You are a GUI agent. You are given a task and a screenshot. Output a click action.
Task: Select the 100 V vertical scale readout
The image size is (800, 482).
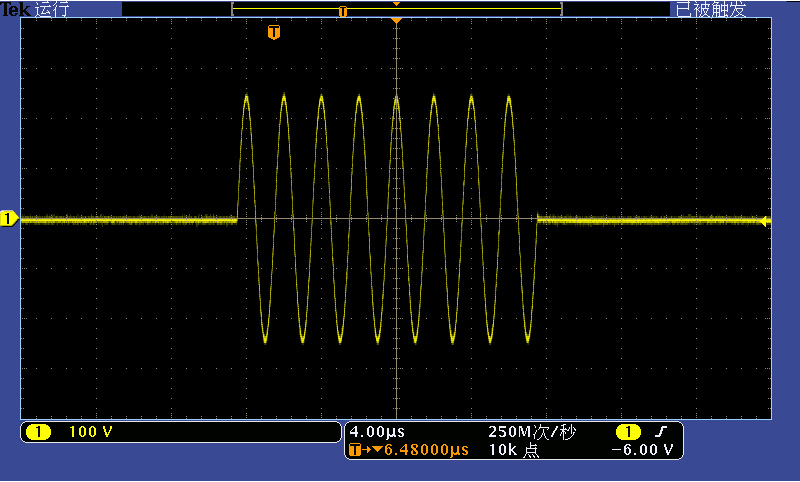click(x=91, y=432)
